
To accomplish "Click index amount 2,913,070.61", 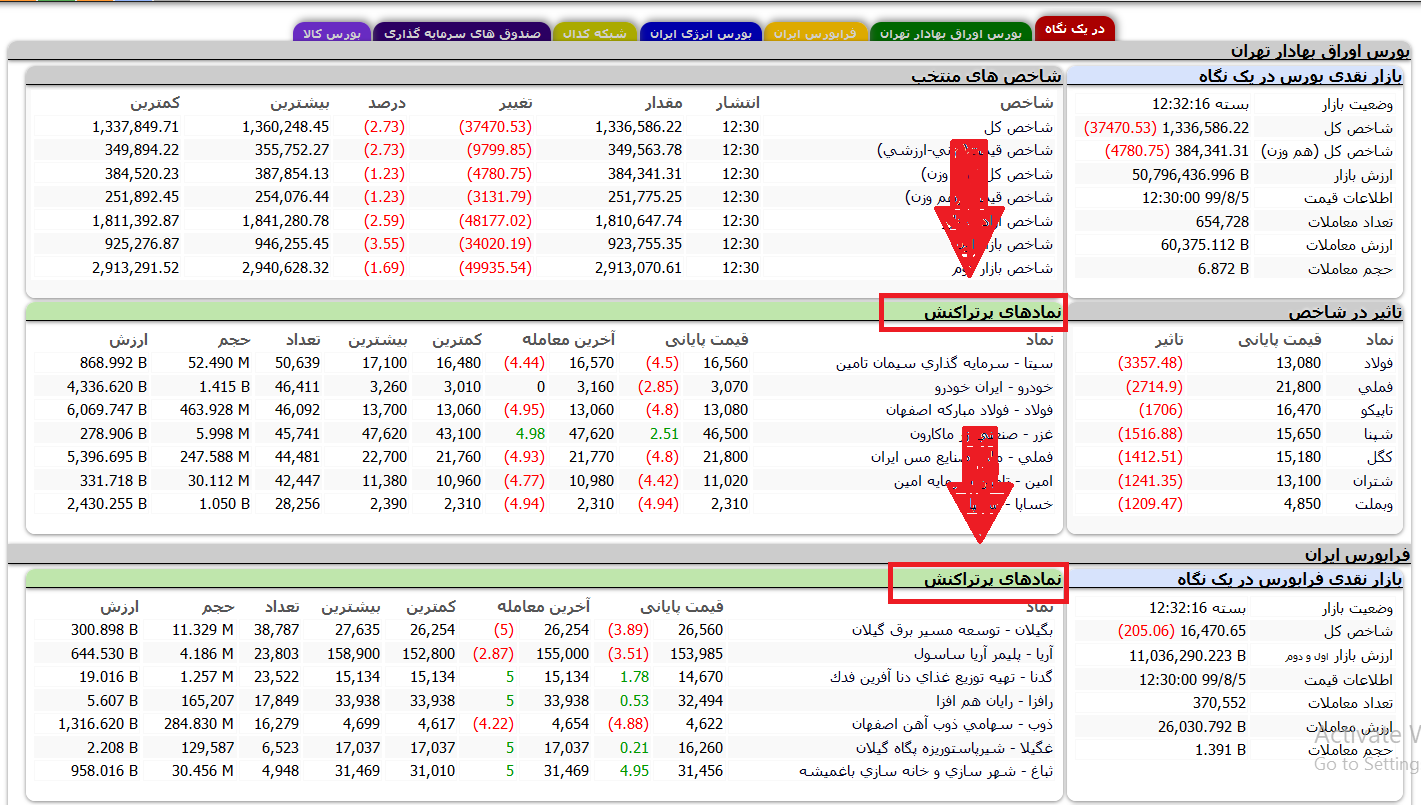I will pyautogui.click(x=638, y=268).
